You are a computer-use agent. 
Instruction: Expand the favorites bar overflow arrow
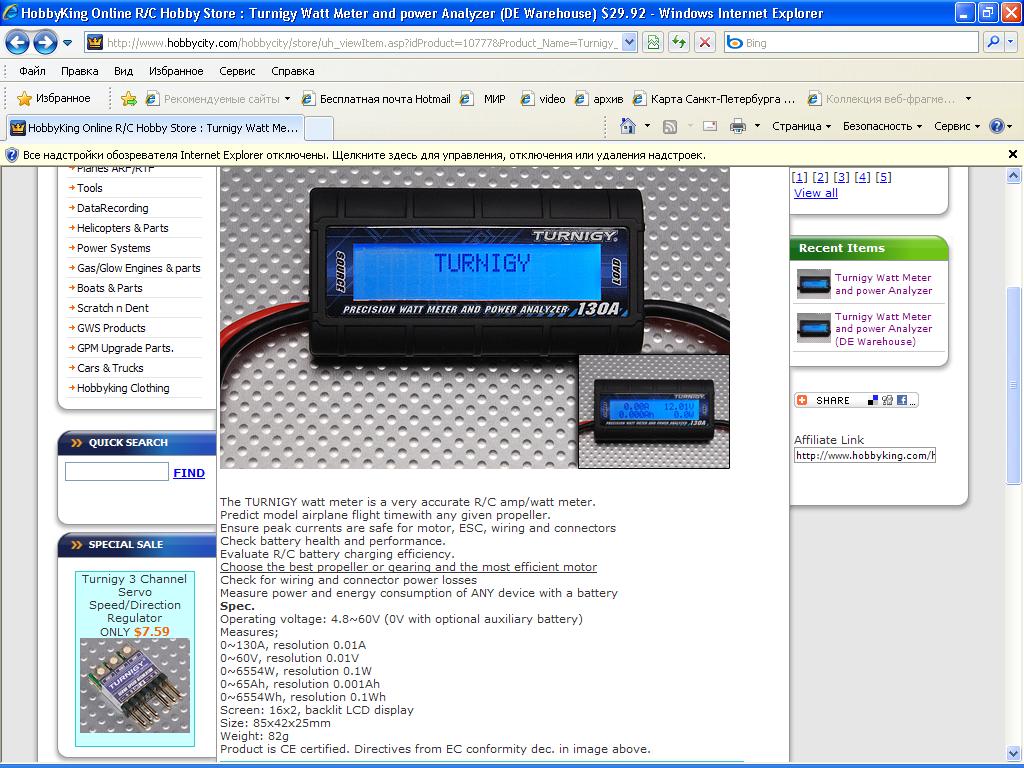pyautogui.click(x=968, y=99)
